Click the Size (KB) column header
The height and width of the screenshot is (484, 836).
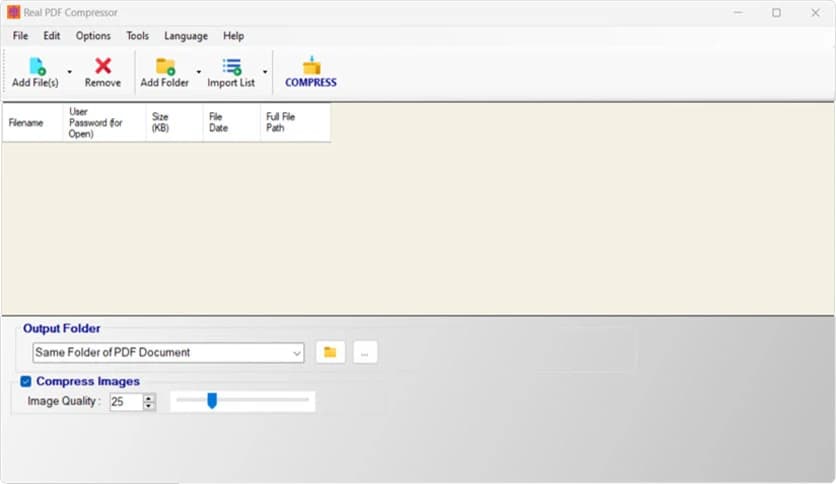pos(174,123)
